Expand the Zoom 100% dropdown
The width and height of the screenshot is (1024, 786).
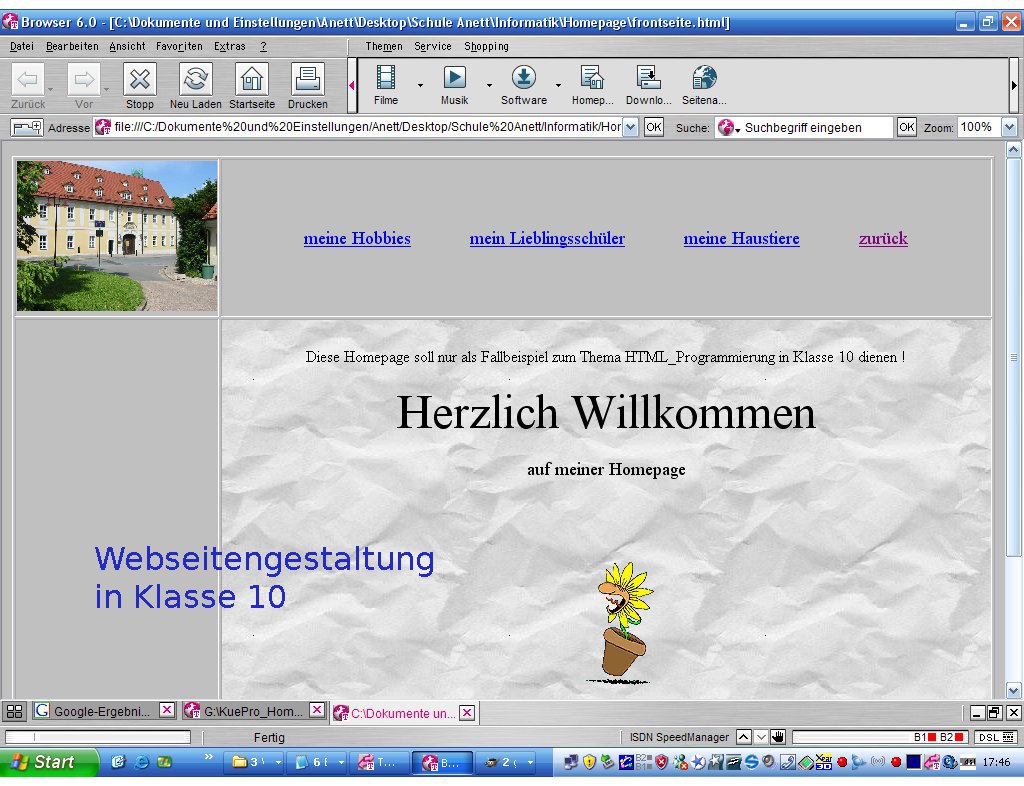[1008, 127]
